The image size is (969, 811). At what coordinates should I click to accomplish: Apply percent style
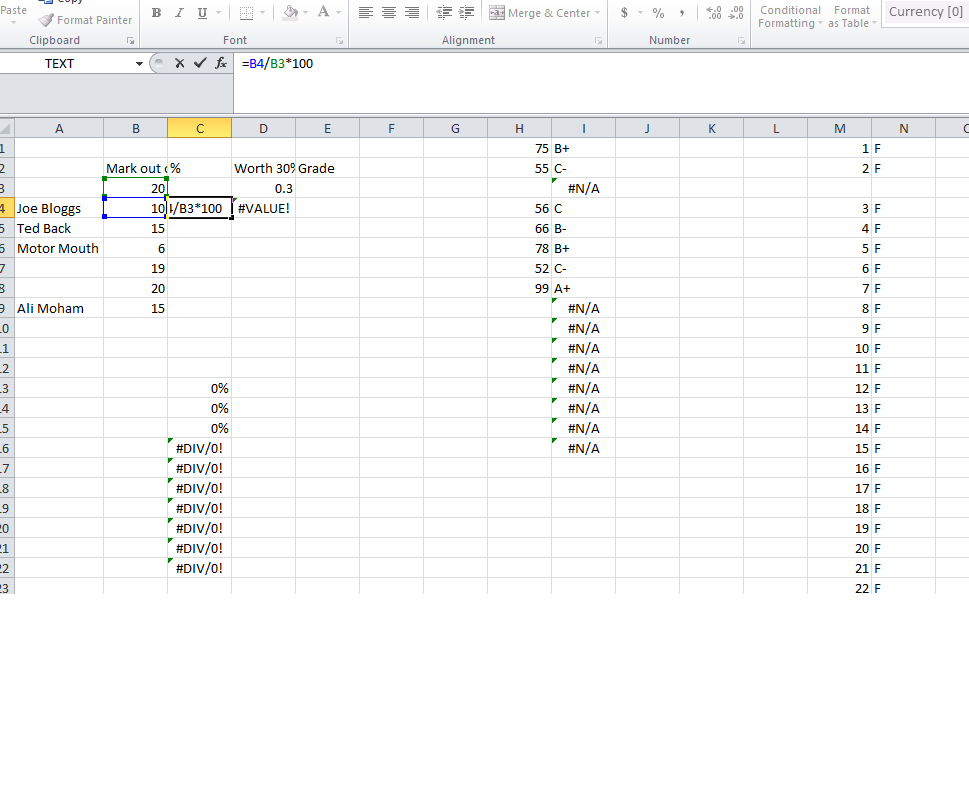click(658, 12)
